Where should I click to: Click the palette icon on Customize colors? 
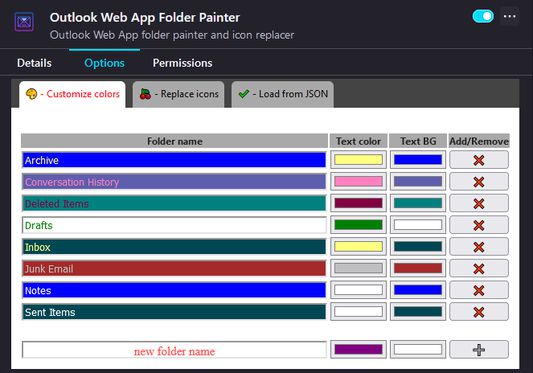31,94
